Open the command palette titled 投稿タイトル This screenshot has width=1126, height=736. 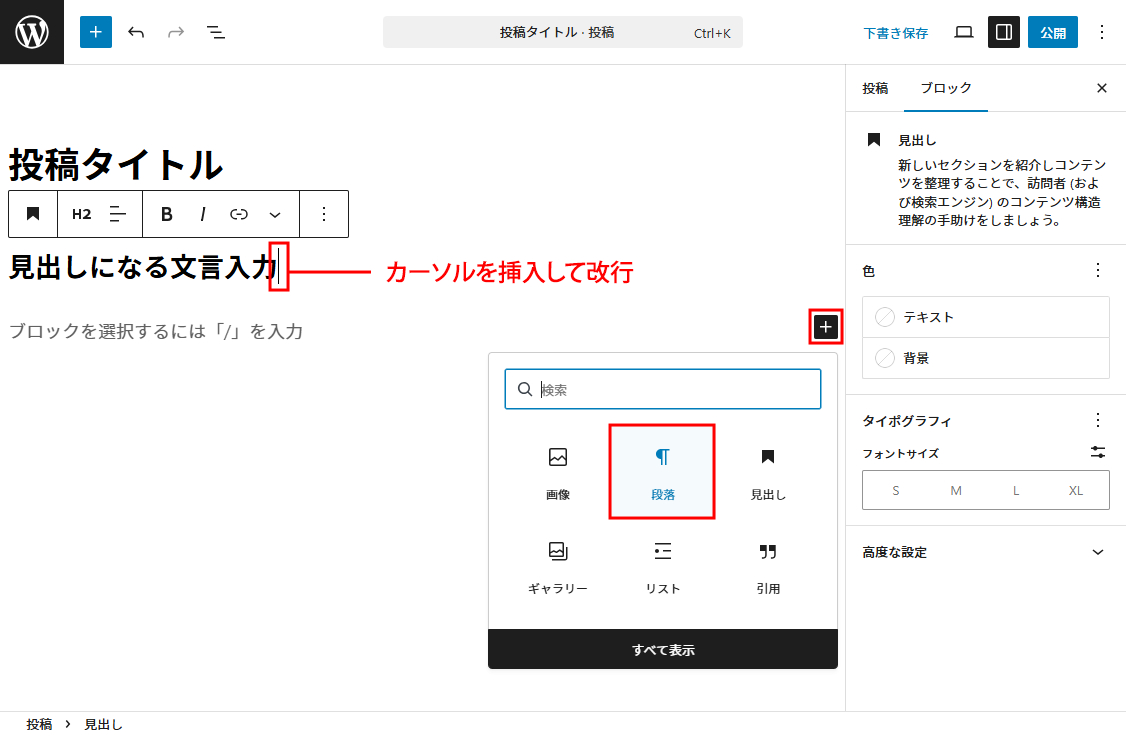click(x=562, y=32)
